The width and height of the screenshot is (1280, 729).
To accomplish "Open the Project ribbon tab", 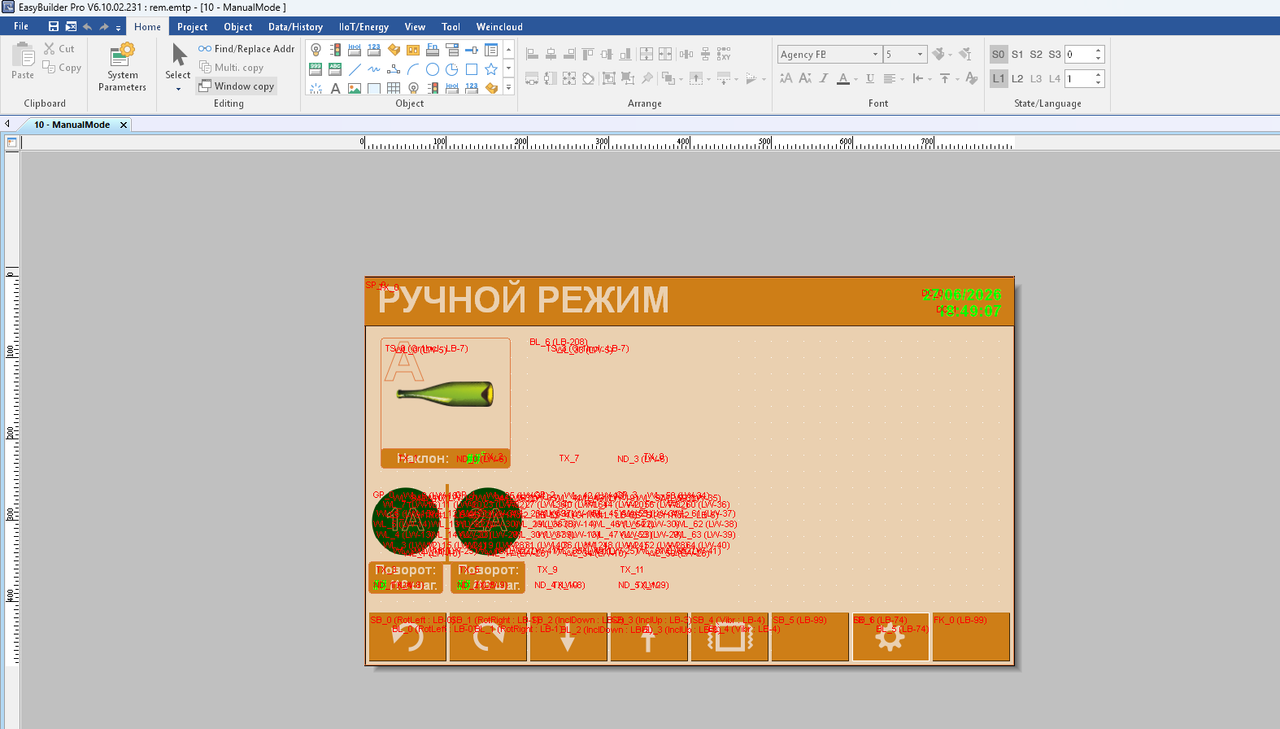I will click(x=192, y=27).
